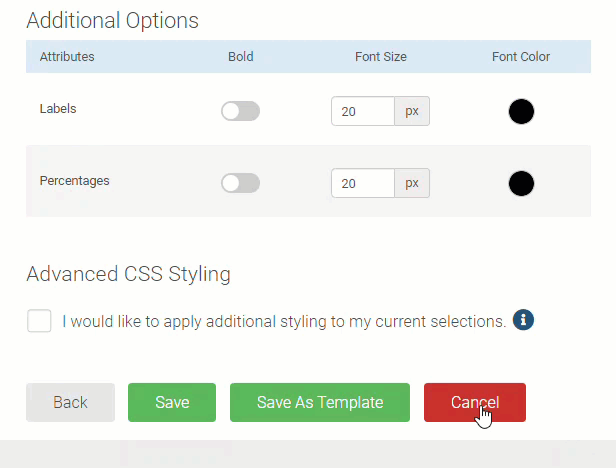The image size is (616, 468).
Task: Click the info icon beside CSS styling
Action: coord(523,320)
